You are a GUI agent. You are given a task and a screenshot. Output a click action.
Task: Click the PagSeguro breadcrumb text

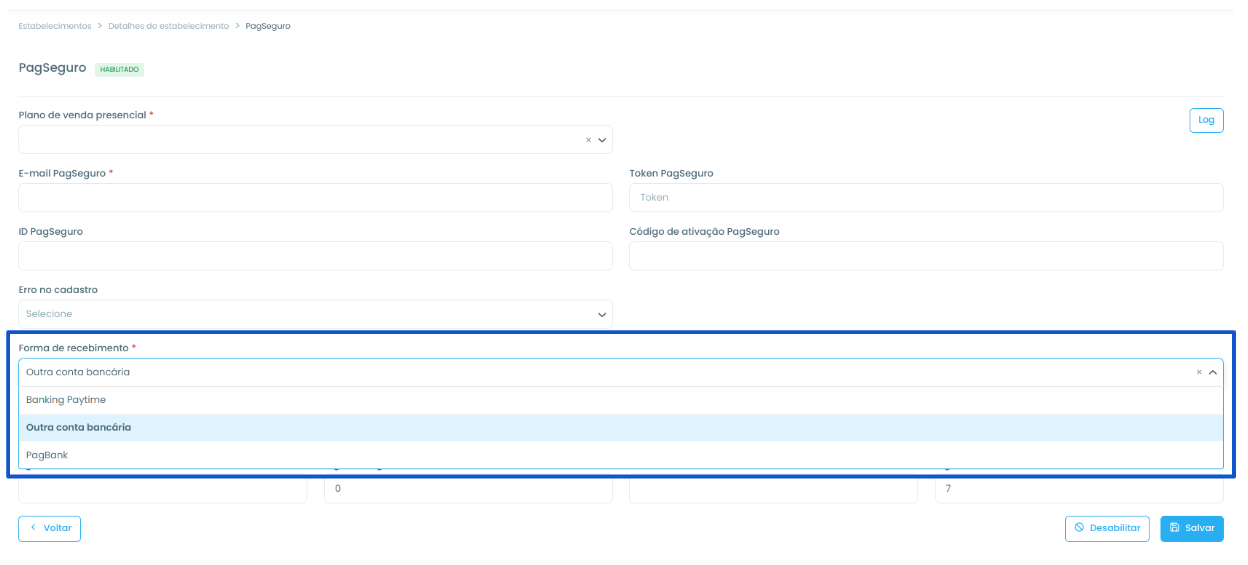(268, 26)
